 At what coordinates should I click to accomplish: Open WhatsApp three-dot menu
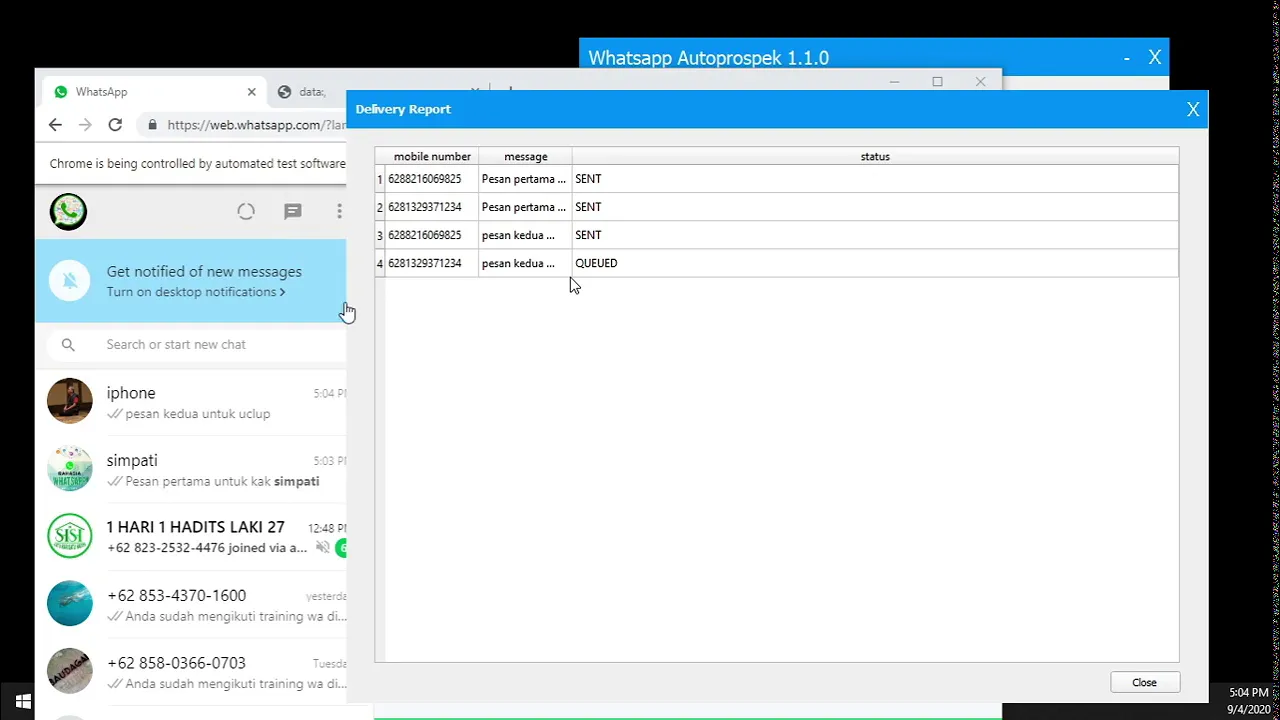(339, 211)
